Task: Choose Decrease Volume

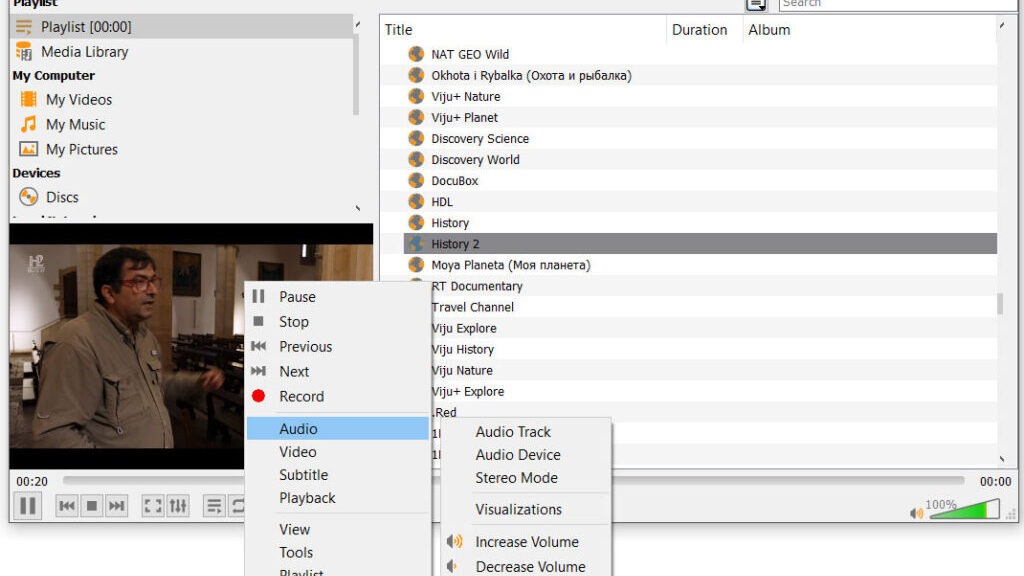Action: [x=526, y=566]
